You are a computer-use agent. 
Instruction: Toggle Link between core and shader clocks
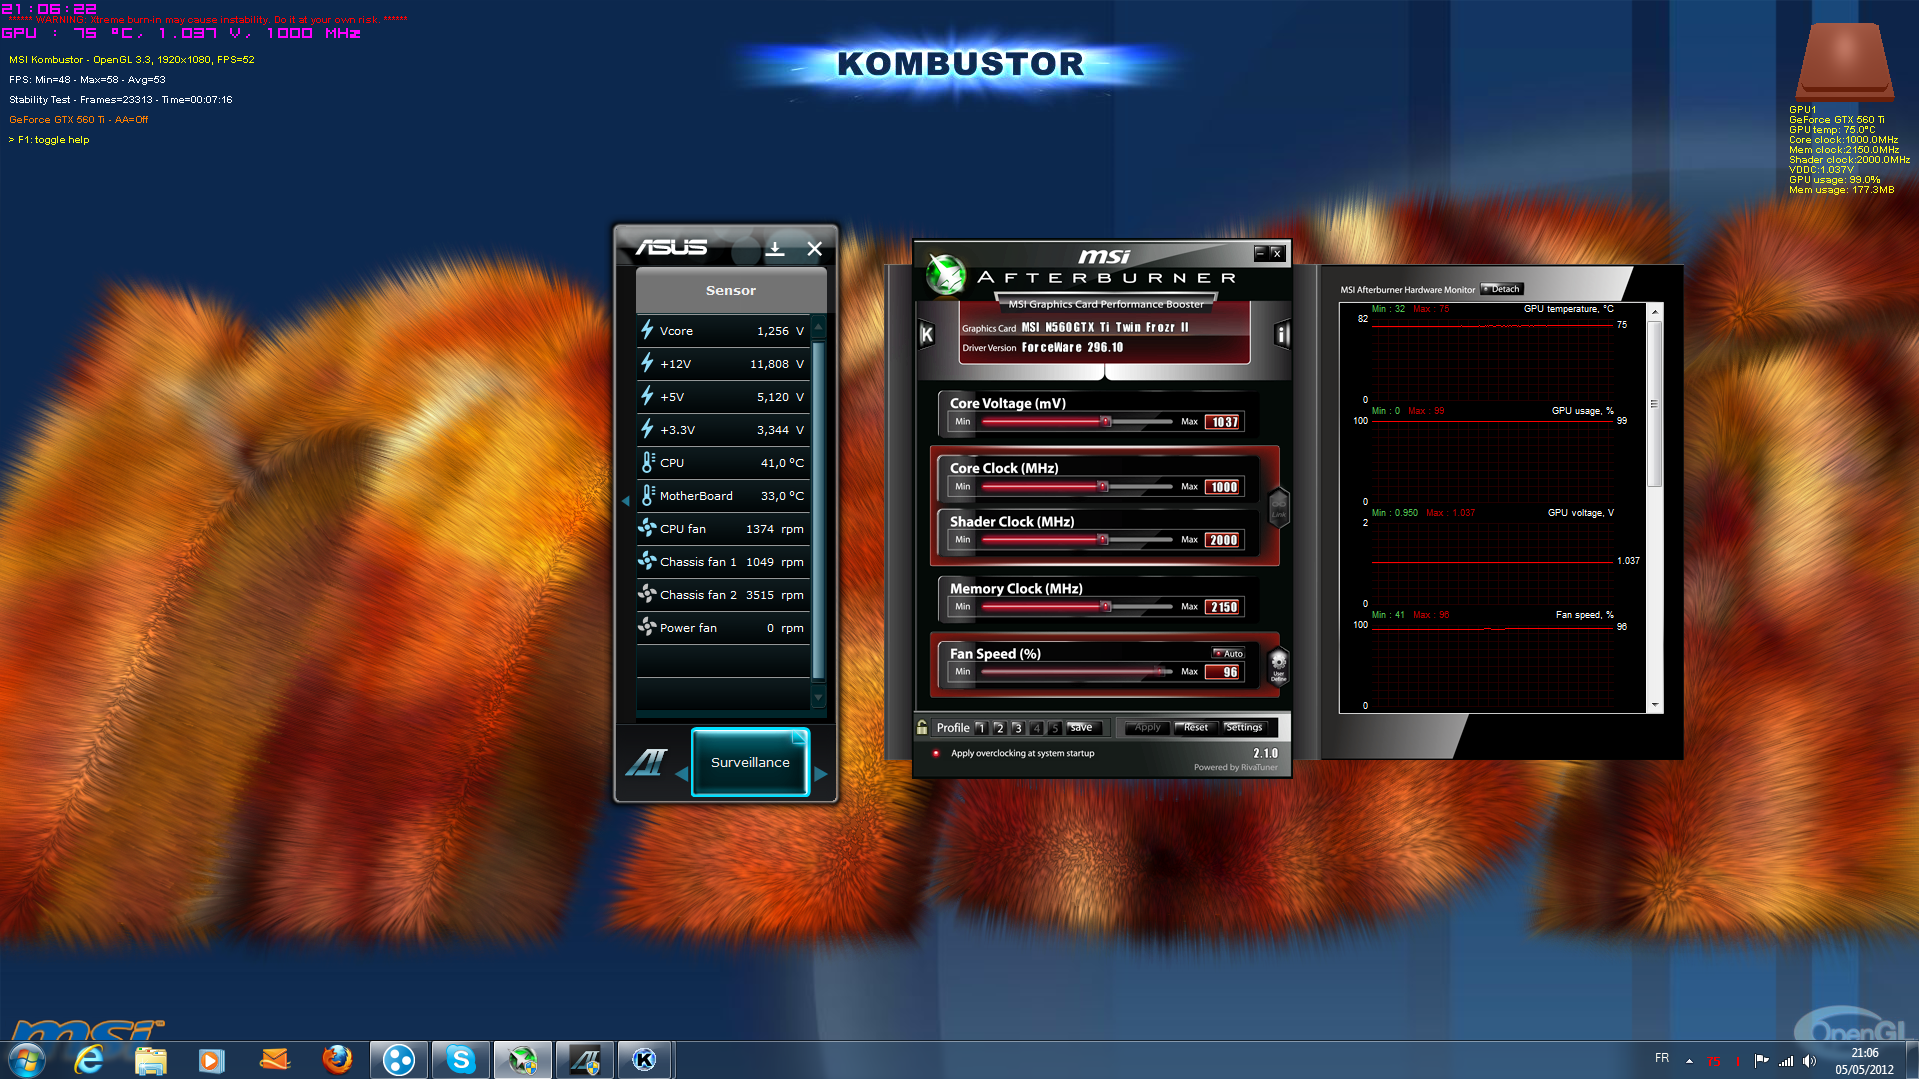(1278, 506)
